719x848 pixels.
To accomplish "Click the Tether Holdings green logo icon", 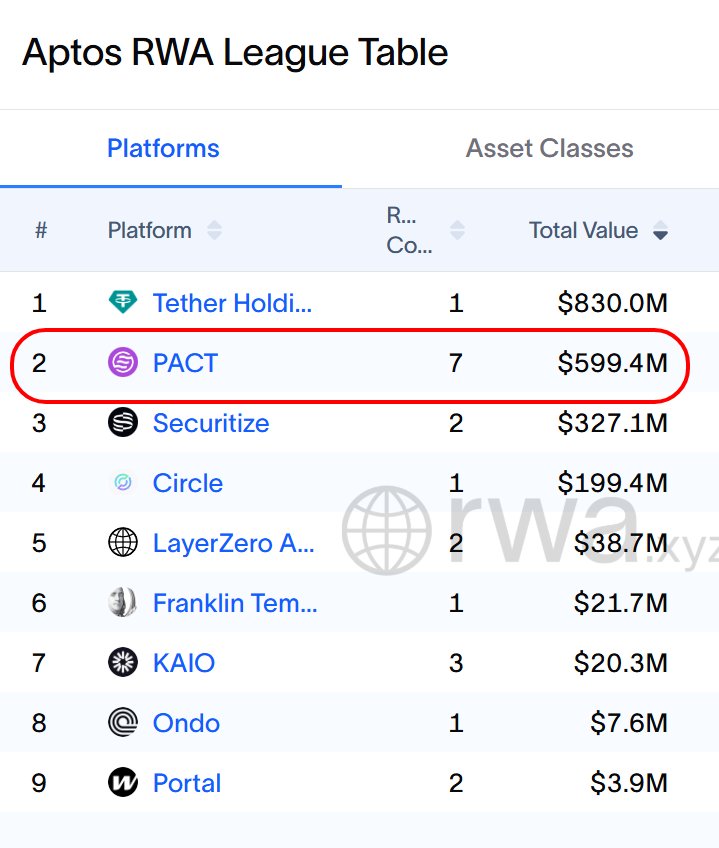I will coord(122,303).
